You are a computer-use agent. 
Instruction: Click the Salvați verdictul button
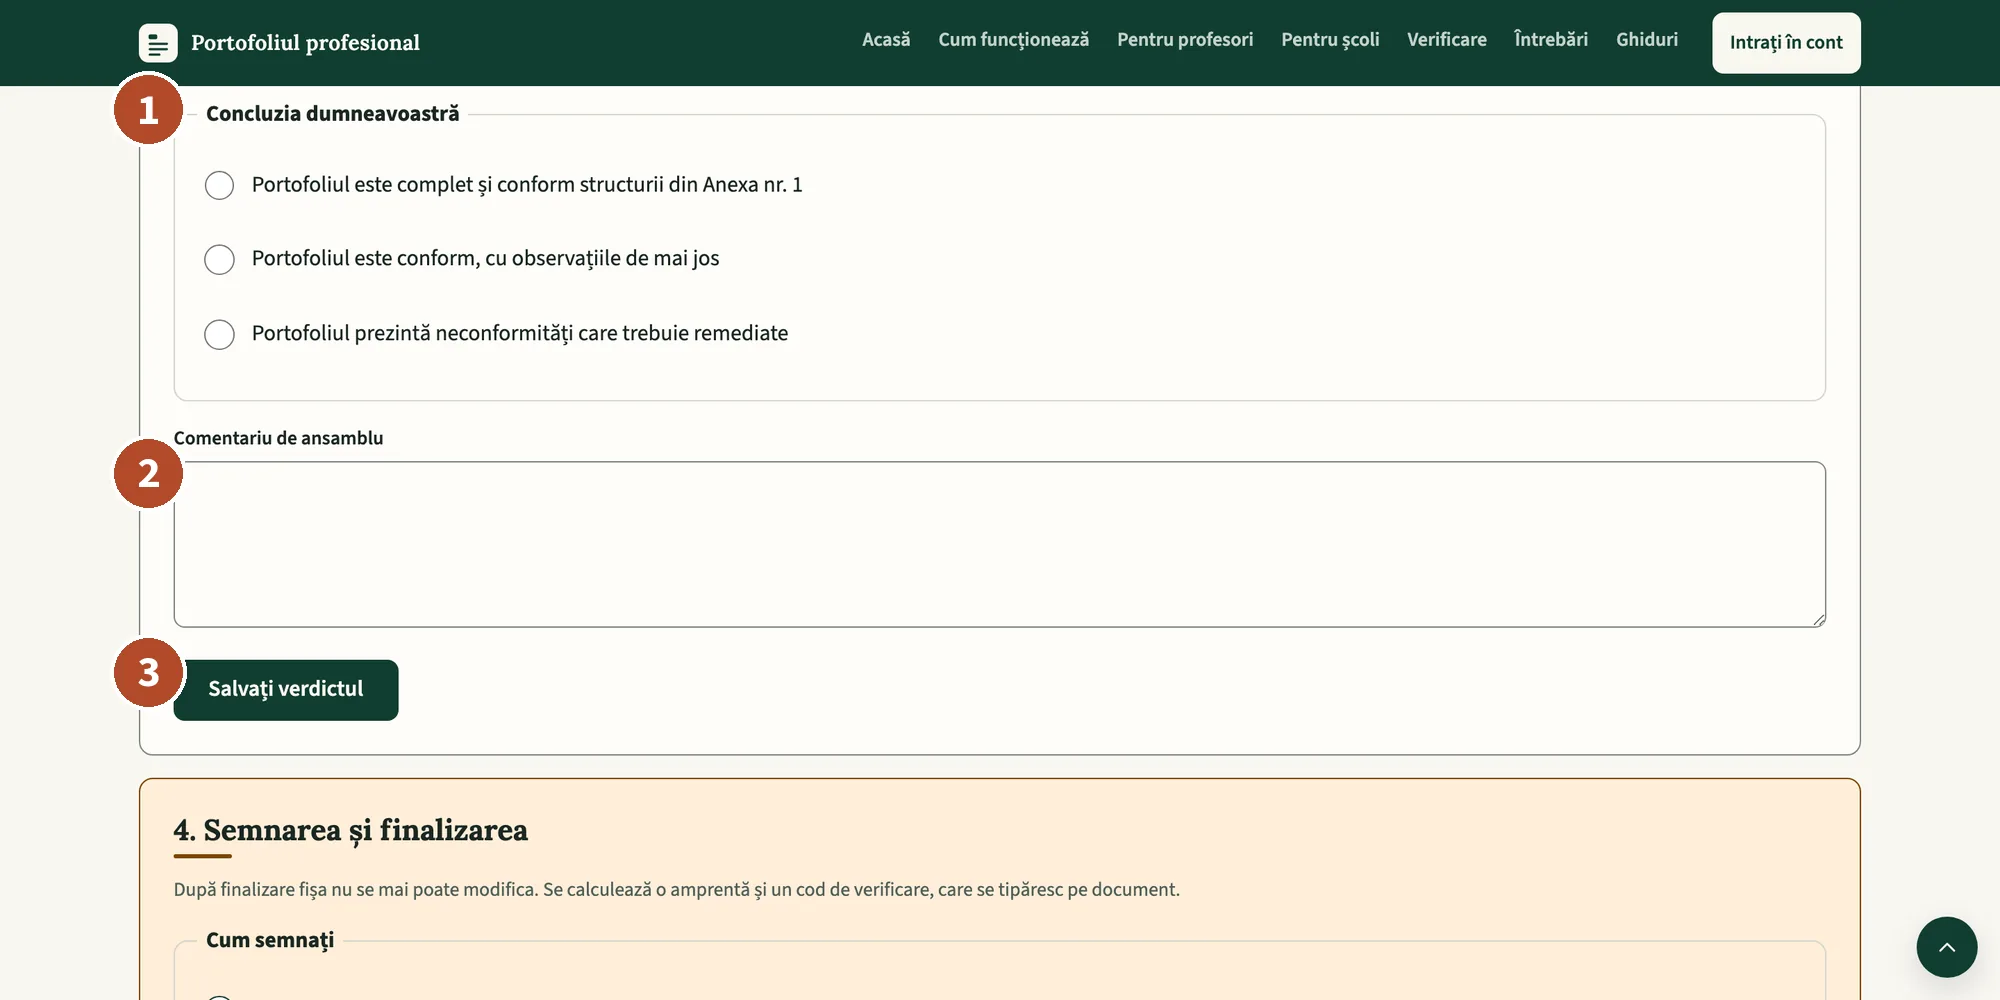click(x=286, y=690)
